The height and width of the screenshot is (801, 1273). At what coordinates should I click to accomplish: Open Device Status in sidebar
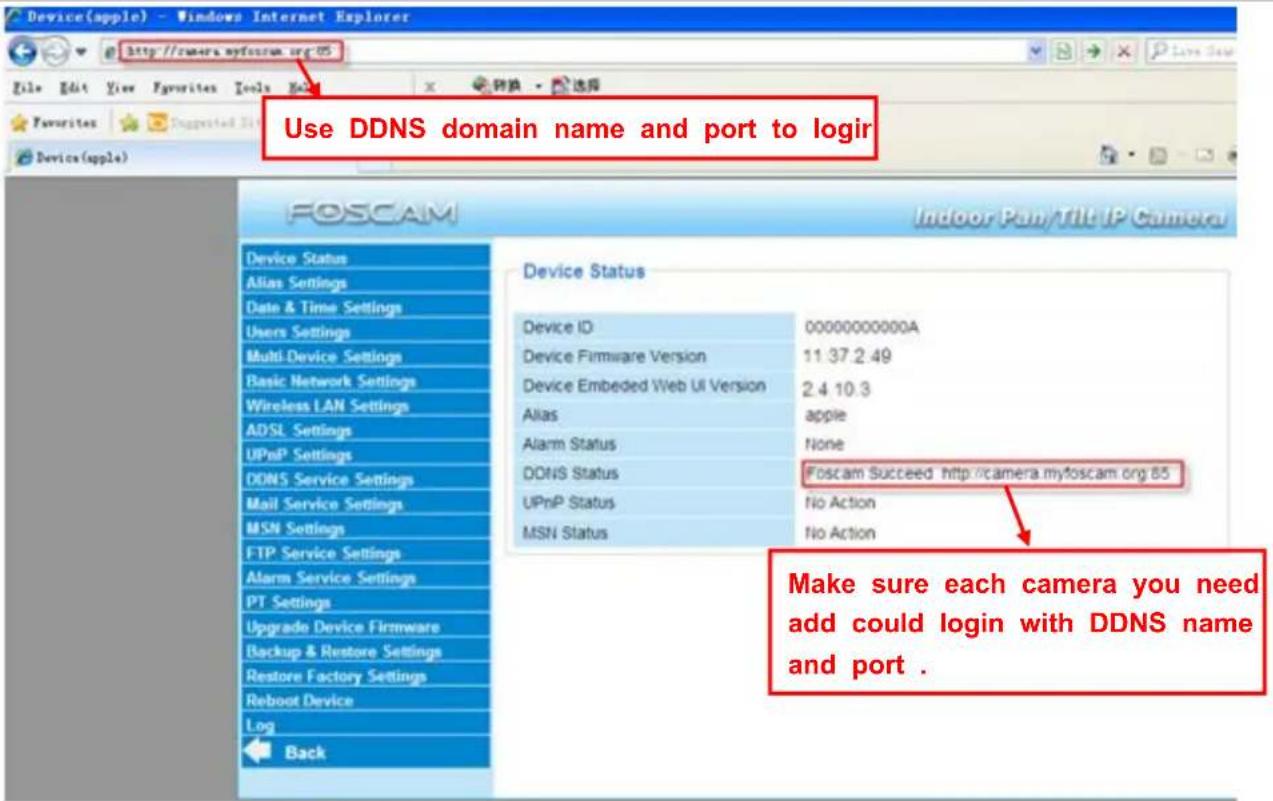tap(366, 258)
